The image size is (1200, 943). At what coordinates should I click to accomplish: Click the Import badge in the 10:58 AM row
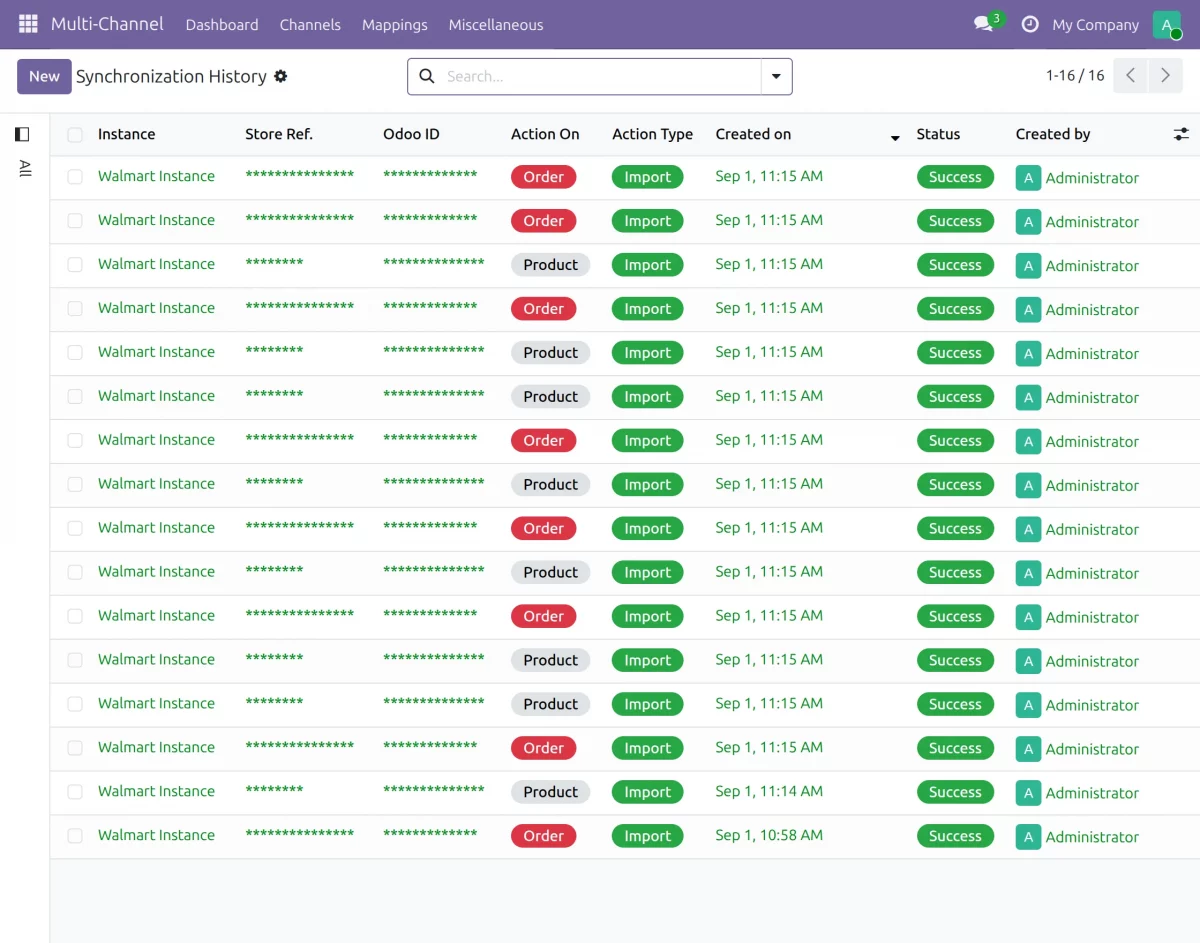[647, 836]
